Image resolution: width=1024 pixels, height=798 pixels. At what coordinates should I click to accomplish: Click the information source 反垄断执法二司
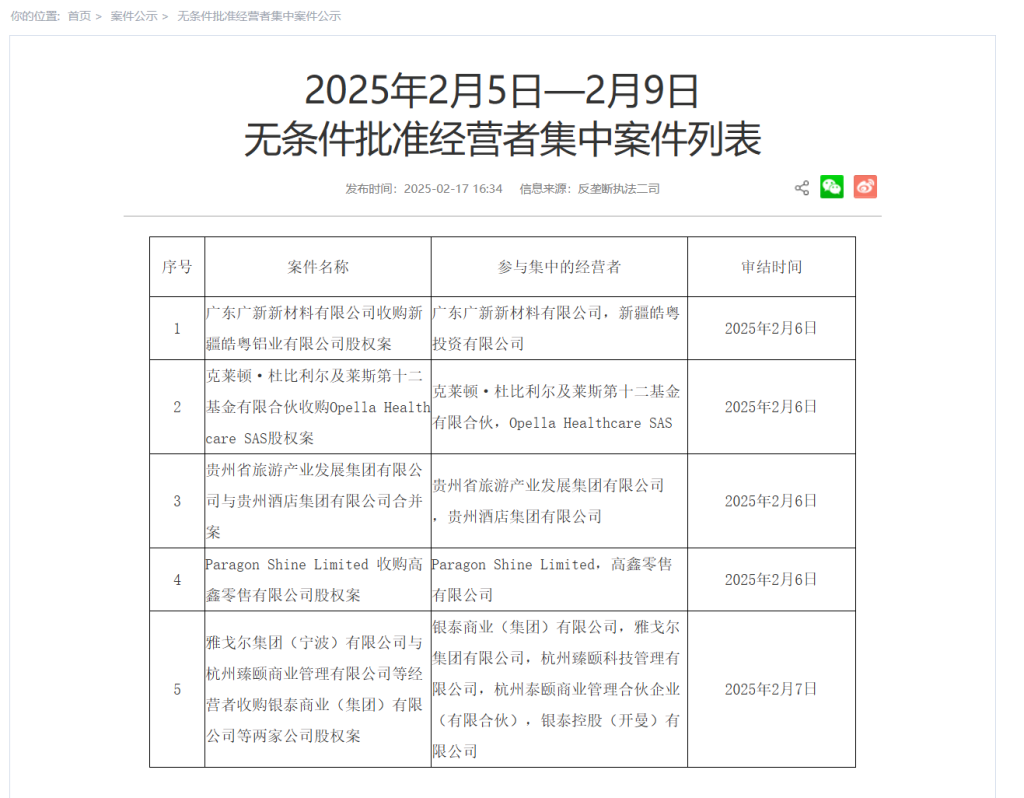618,188
